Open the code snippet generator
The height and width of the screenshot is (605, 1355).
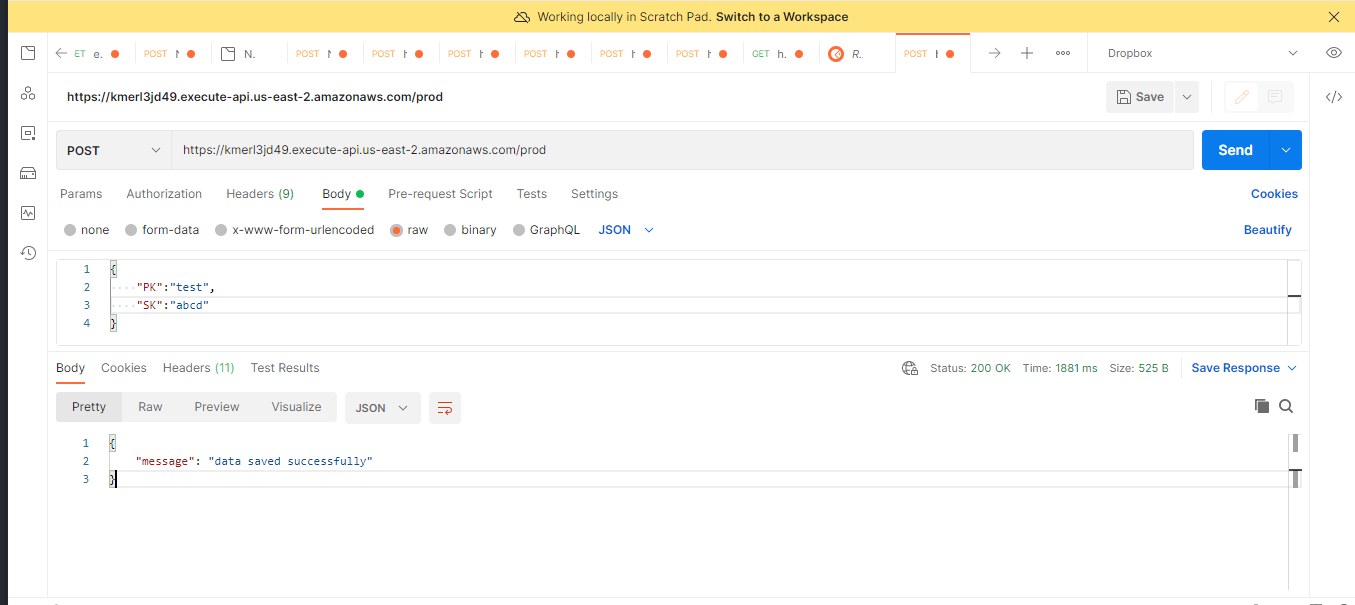(1333, 96)
